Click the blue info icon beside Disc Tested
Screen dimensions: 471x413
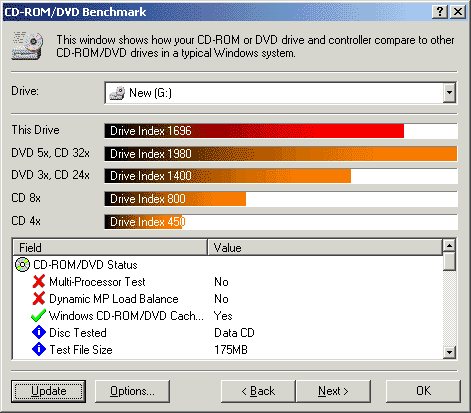[39, 332]
